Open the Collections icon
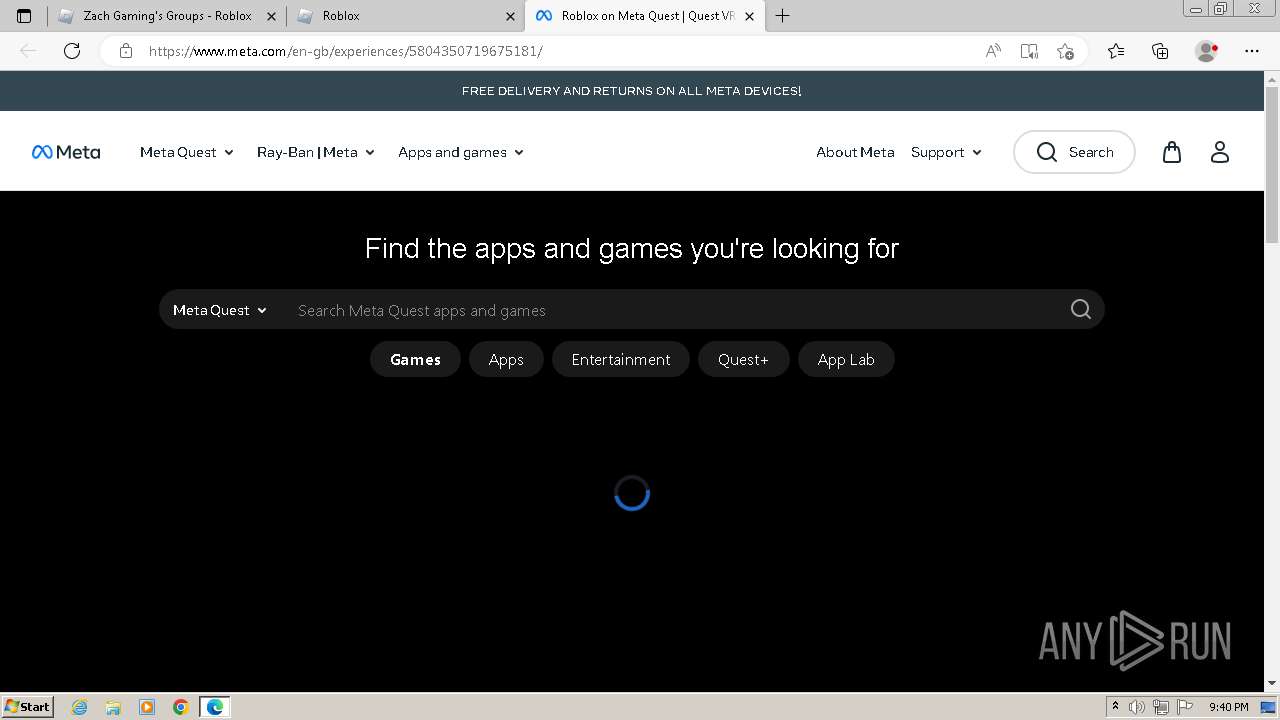Screen dimensions: 1280x720 pyautogui.click(x=1160, y=51)
